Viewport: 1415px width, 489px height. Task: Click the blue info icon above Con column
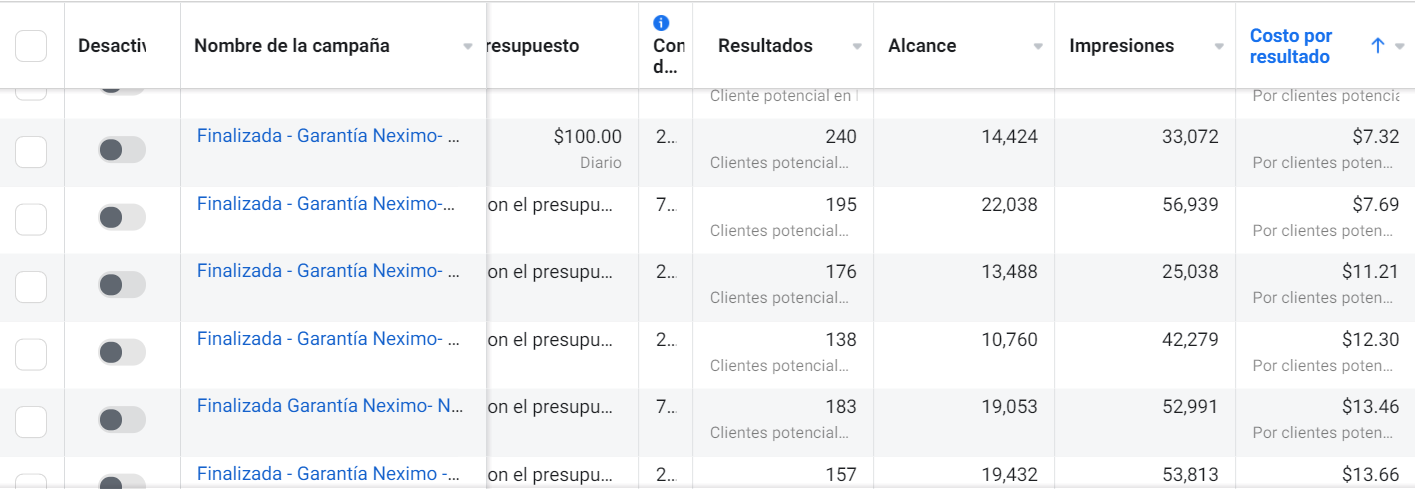660,23
